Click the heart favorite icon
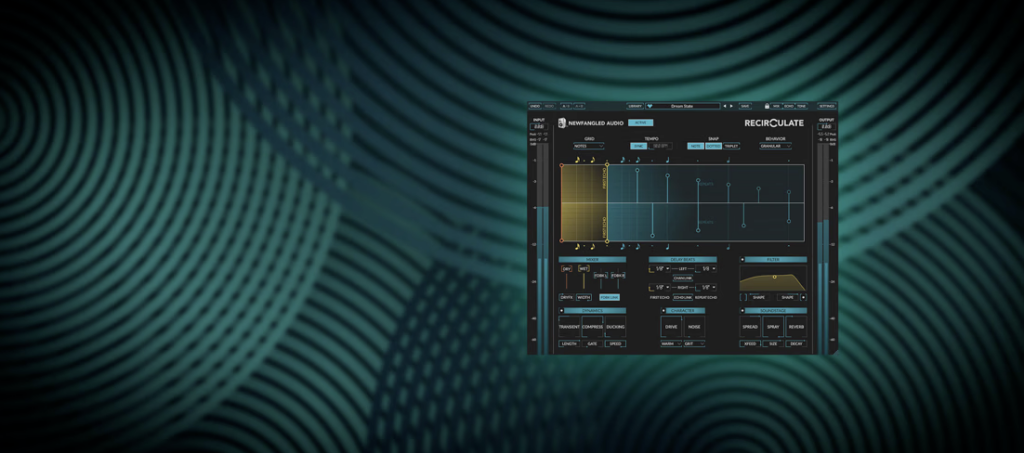Screen dimensions: 1024x453 (x=650, y=106)
